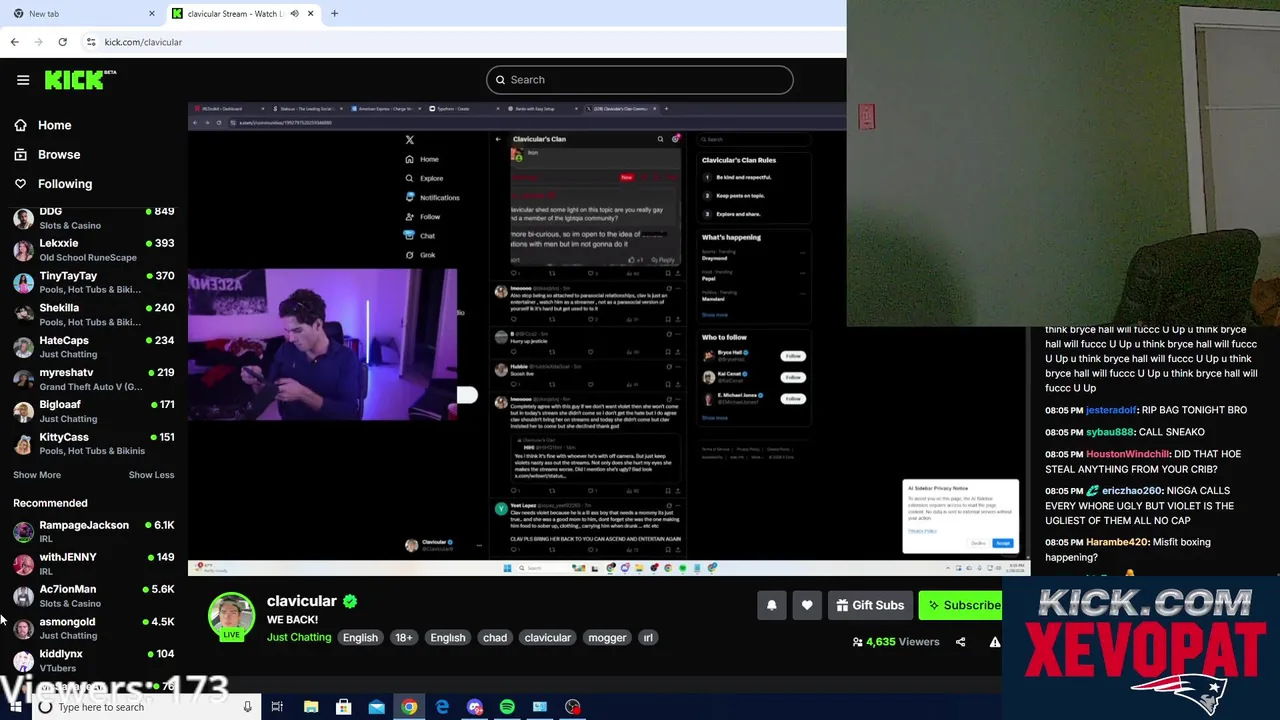Image resolution: width=1280 pixels, height=720 pixels.
Task: Open Lekxxie channel in sidebar
Action: (x=93, y=250)
